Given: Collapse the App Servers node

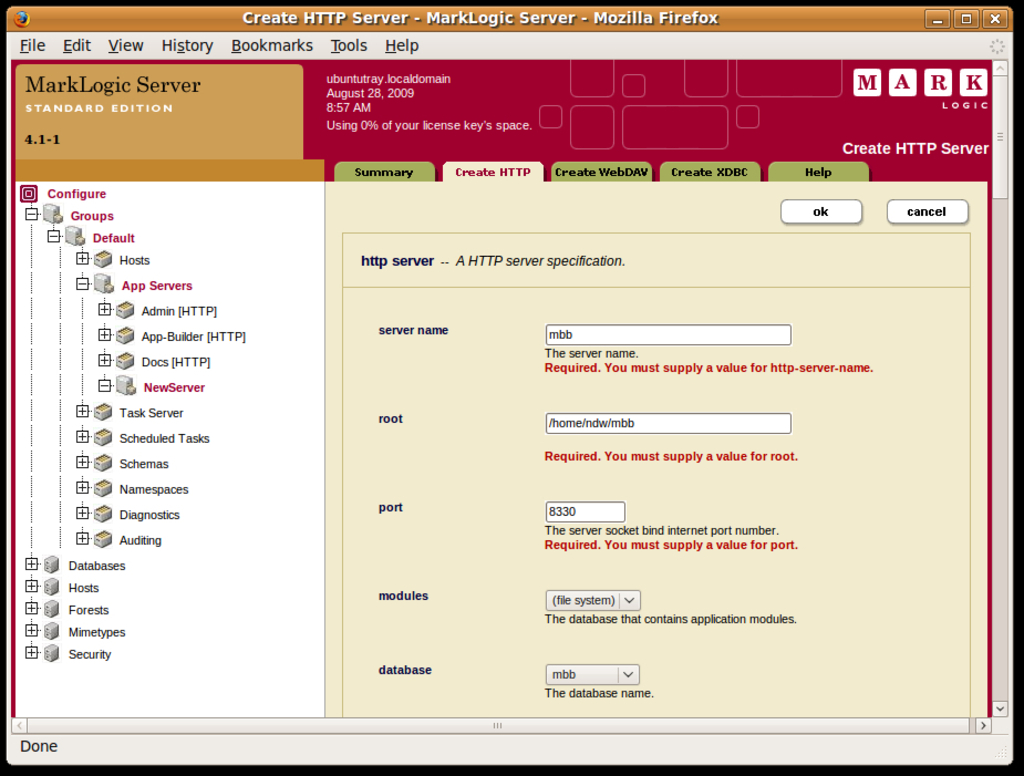Looking at the screenshot, I should pos(82,283).
